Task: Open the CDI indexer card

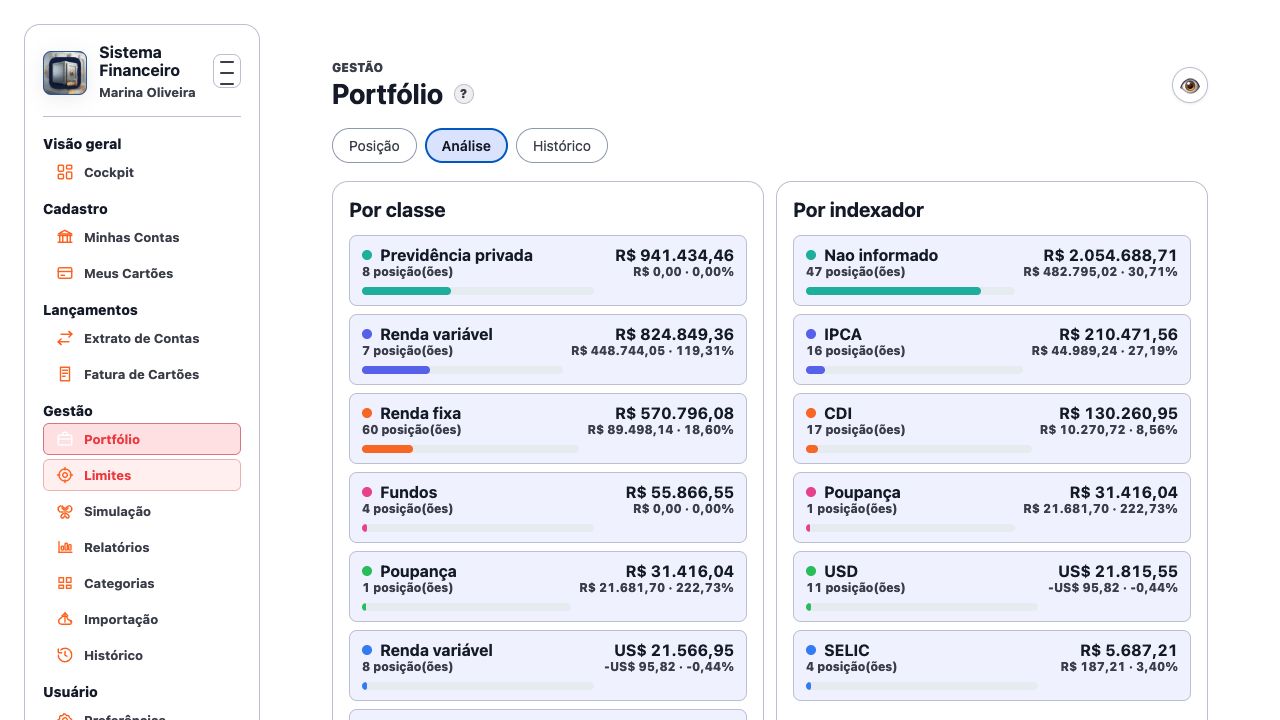Action: [992, 428]
